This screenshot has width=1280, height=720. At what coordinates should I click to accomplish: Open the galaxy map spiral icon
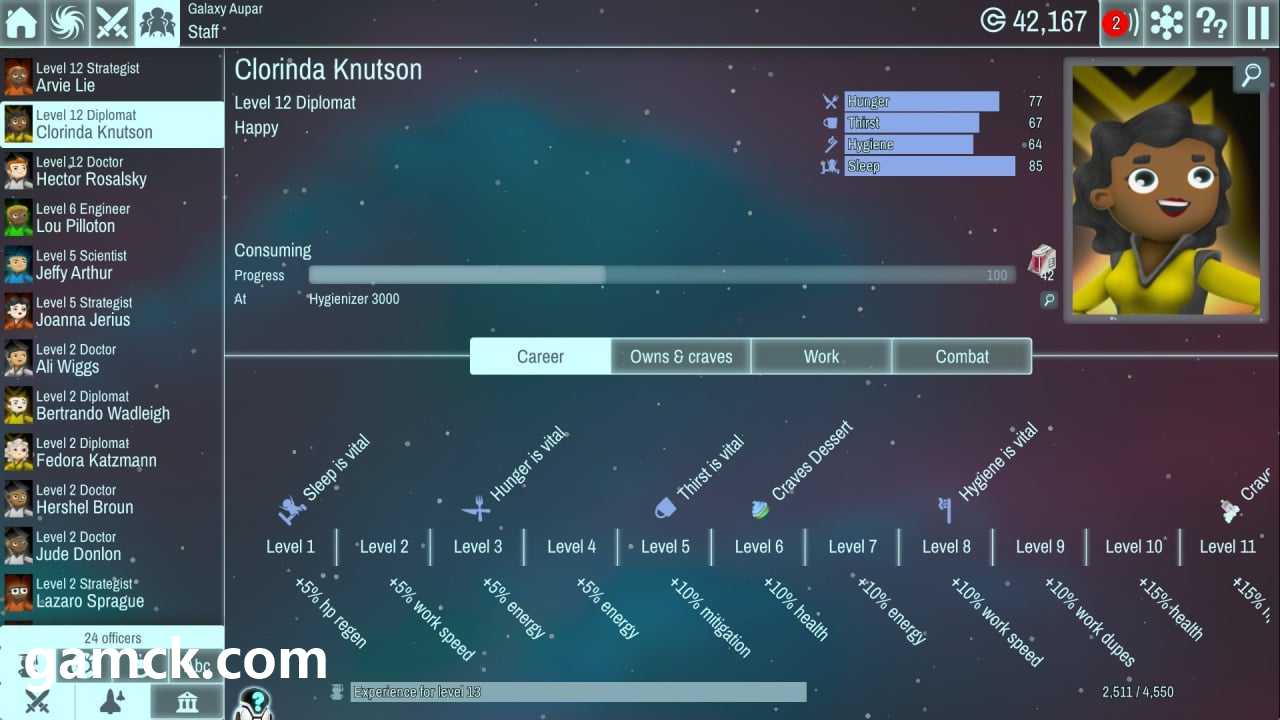67,22
